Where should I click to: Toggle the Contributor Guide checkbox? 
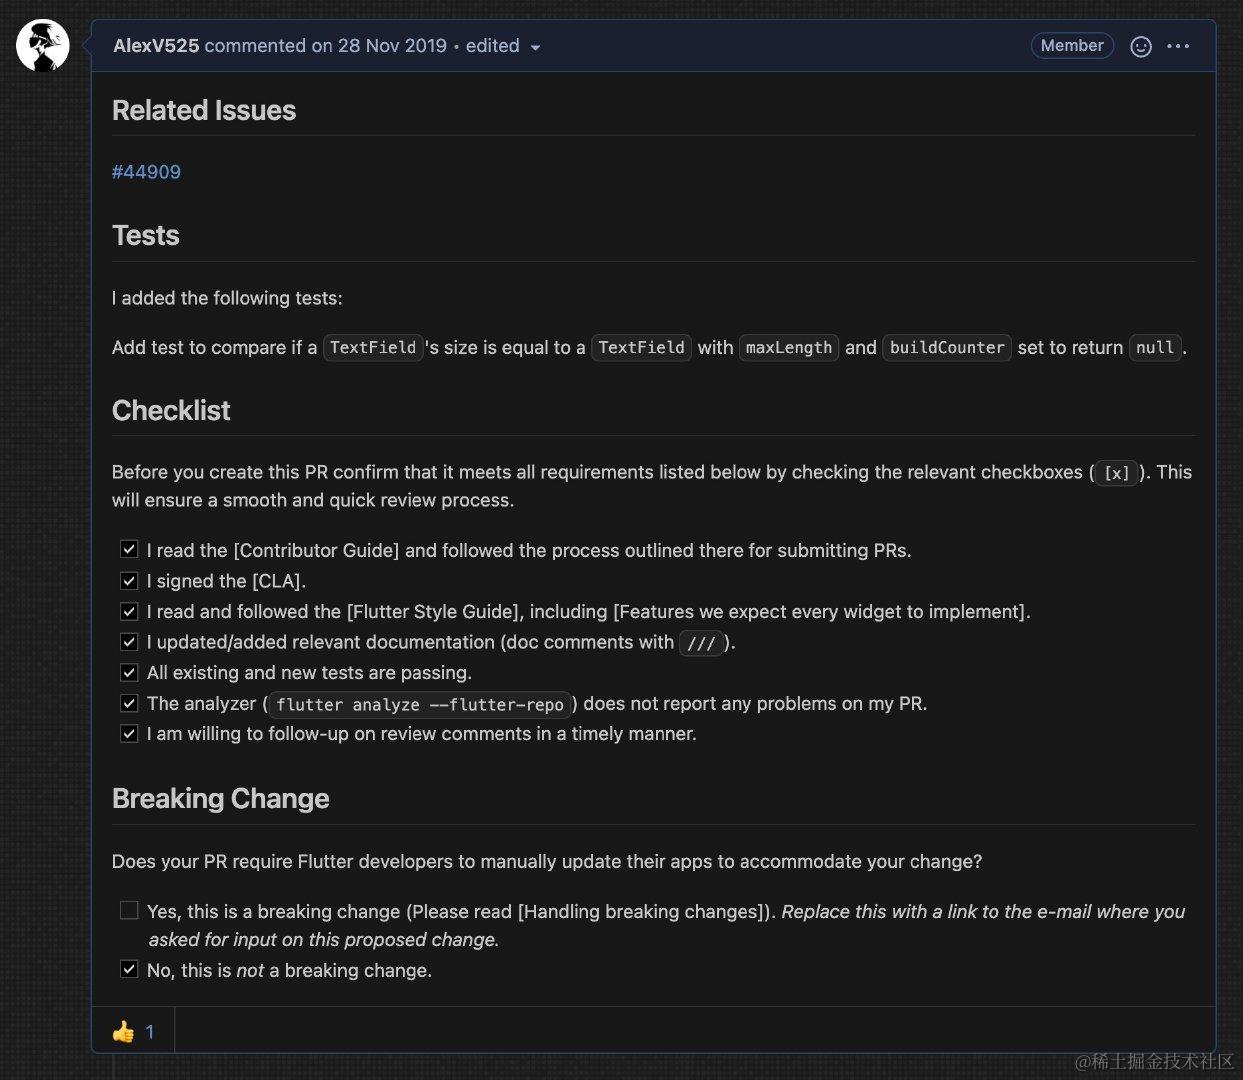click(x=129, y=549)
